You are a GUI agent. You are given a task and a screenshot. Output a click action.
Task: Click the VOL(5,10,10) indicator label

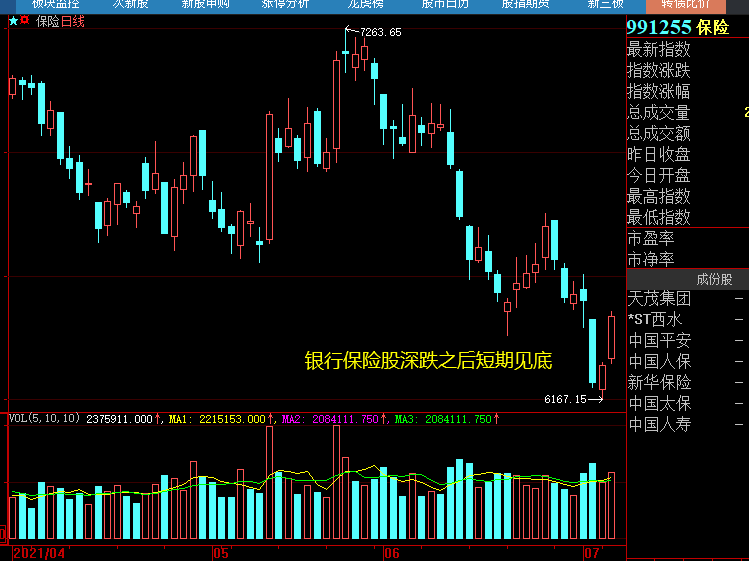point(44,419)
